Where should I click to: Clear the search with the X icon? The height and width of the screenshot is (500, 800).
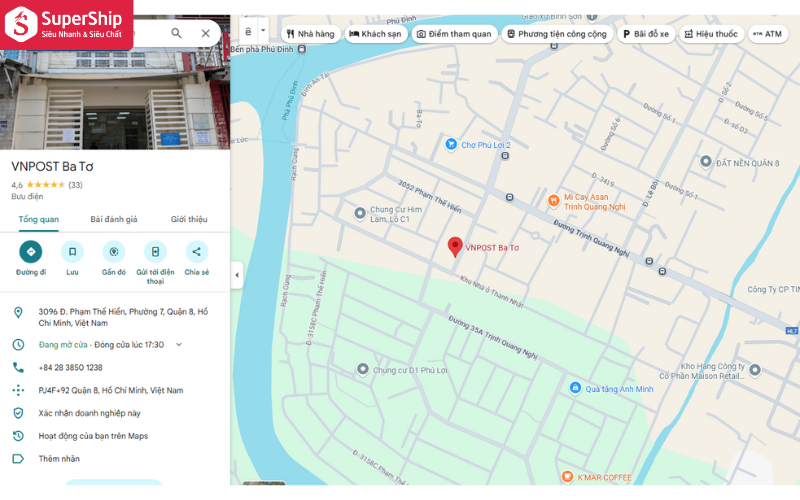tap(206, 33)
